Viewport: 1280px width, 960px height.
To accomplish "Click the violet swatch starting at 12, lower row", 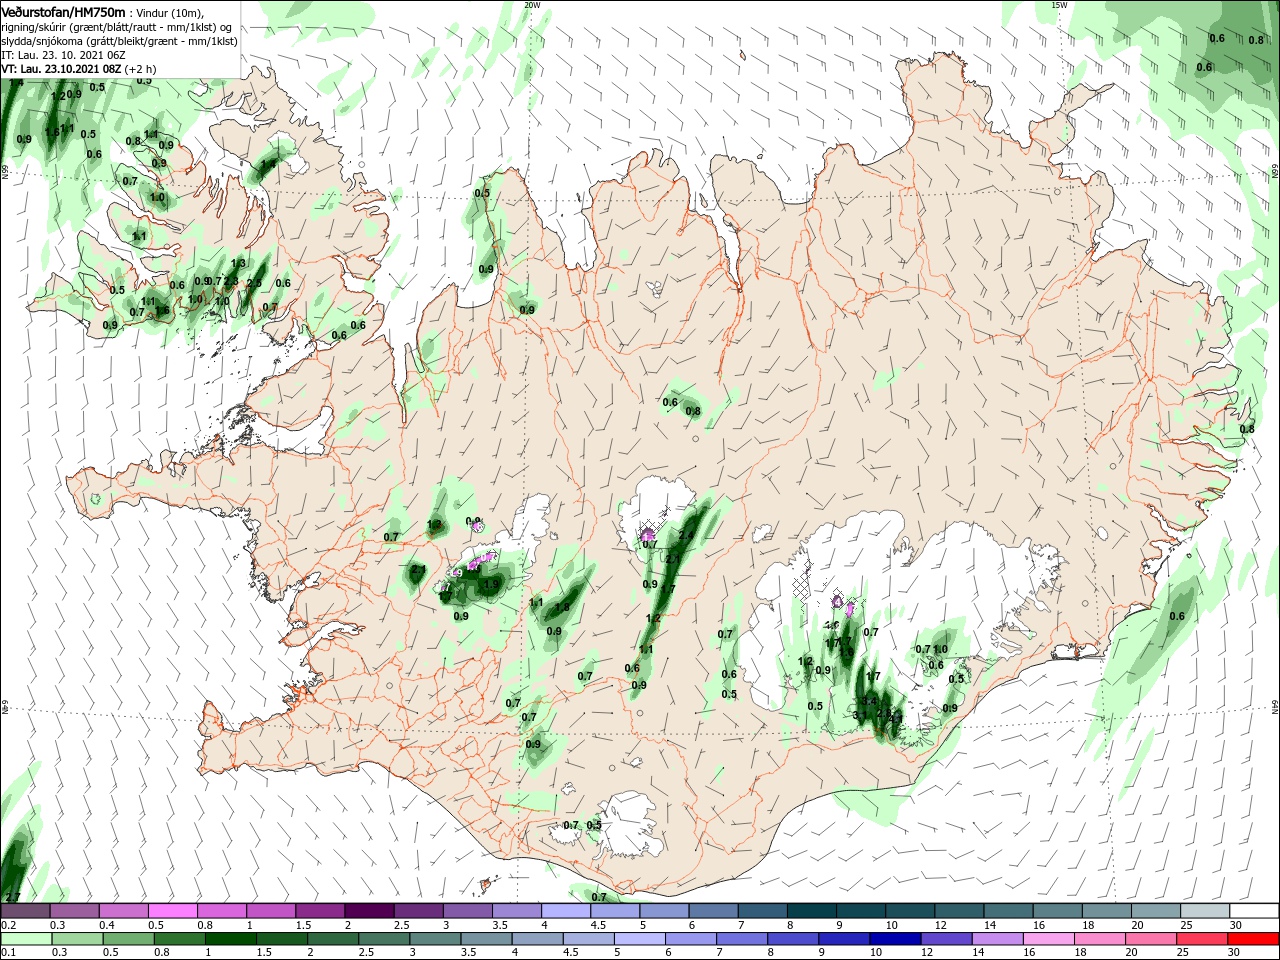I will pos(947,939).
